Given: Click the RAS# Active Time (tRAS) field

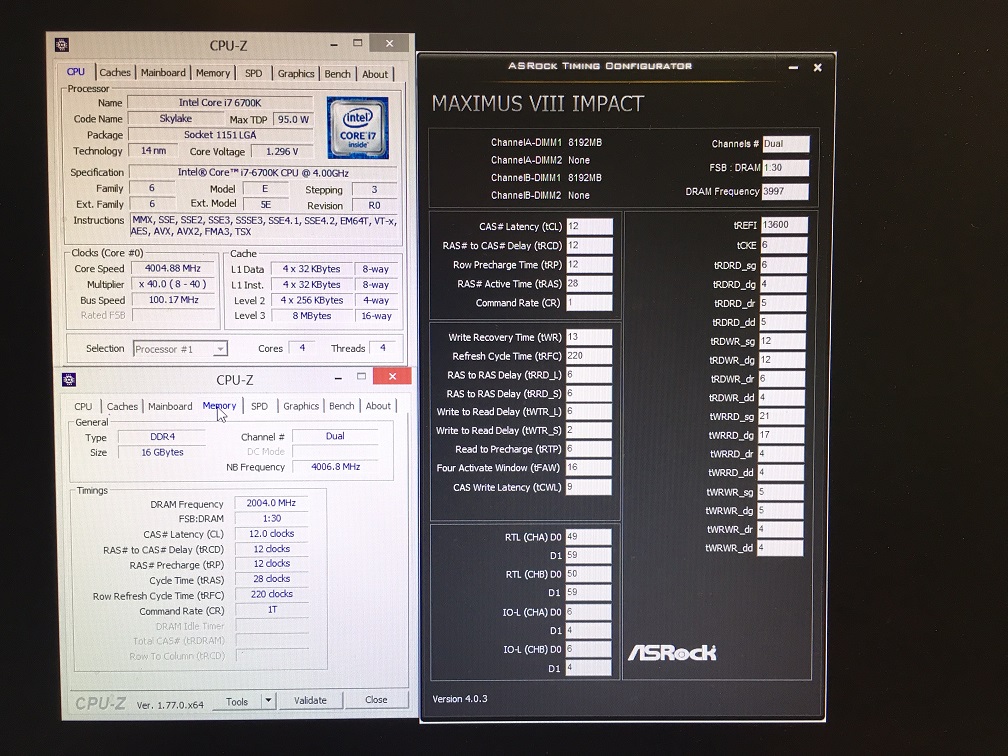Looking at the screenshot, I should 589,284.
